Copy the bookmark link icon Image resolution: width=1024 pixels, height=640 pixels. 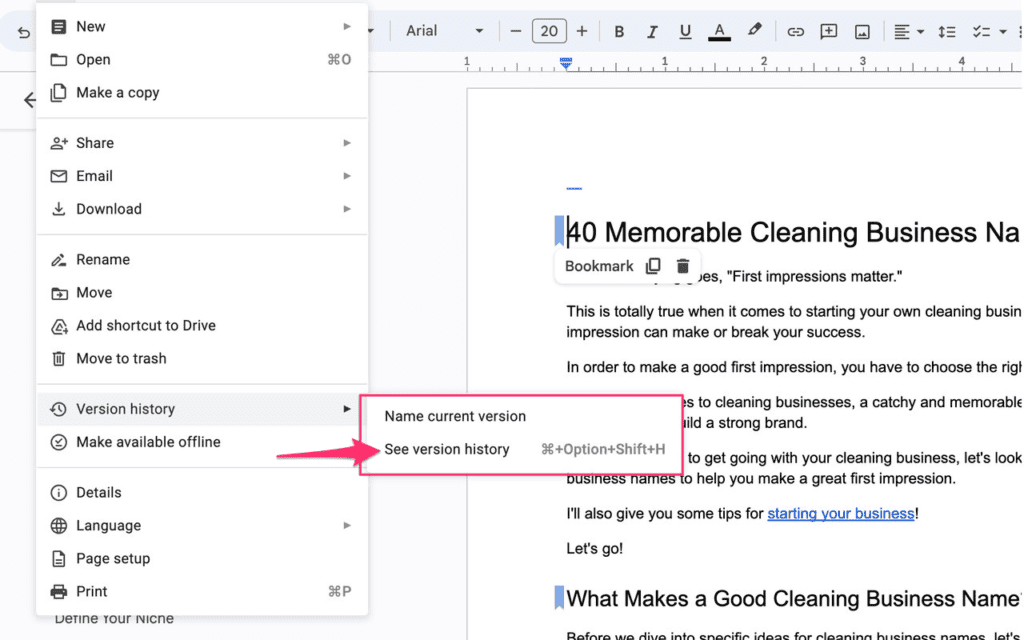point(653,266)
